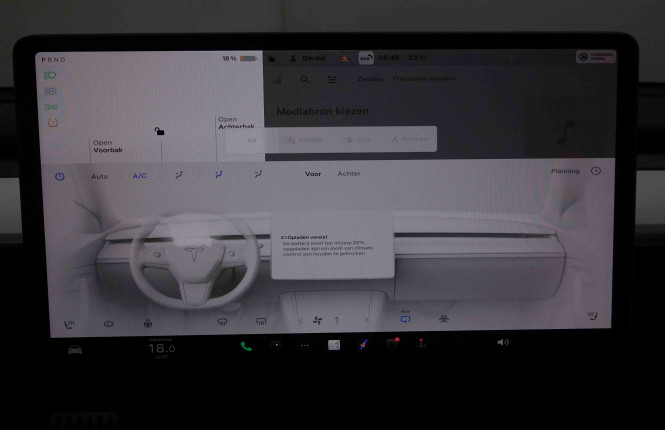The height and width of the screenshot is (430, 665).
Task: Switch to the Achter climate tab
Action: [349, 174]
